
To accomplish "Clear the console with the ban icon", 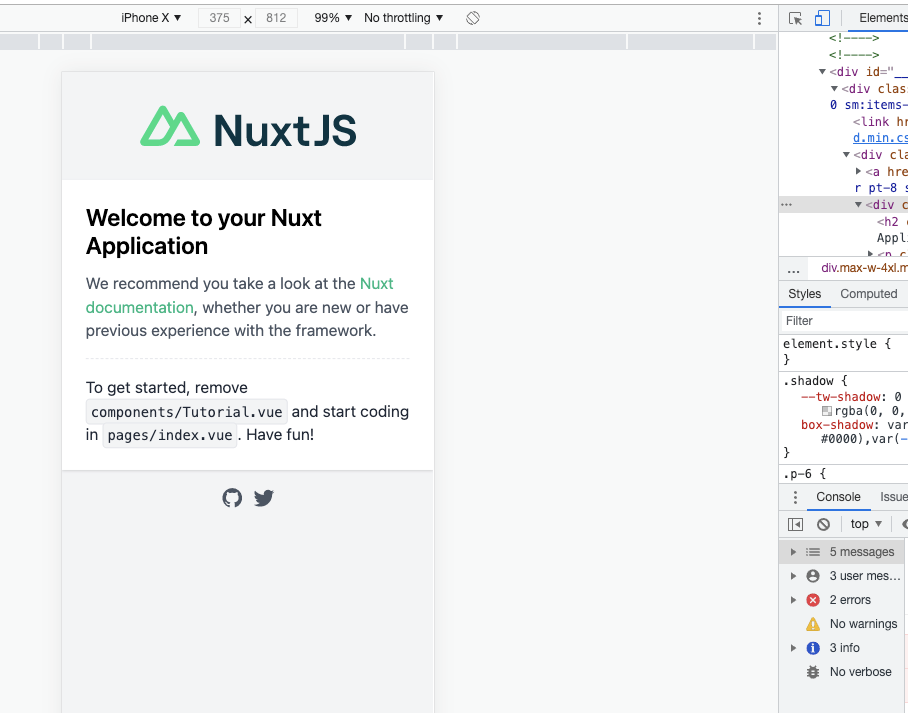I will point(823,524).
